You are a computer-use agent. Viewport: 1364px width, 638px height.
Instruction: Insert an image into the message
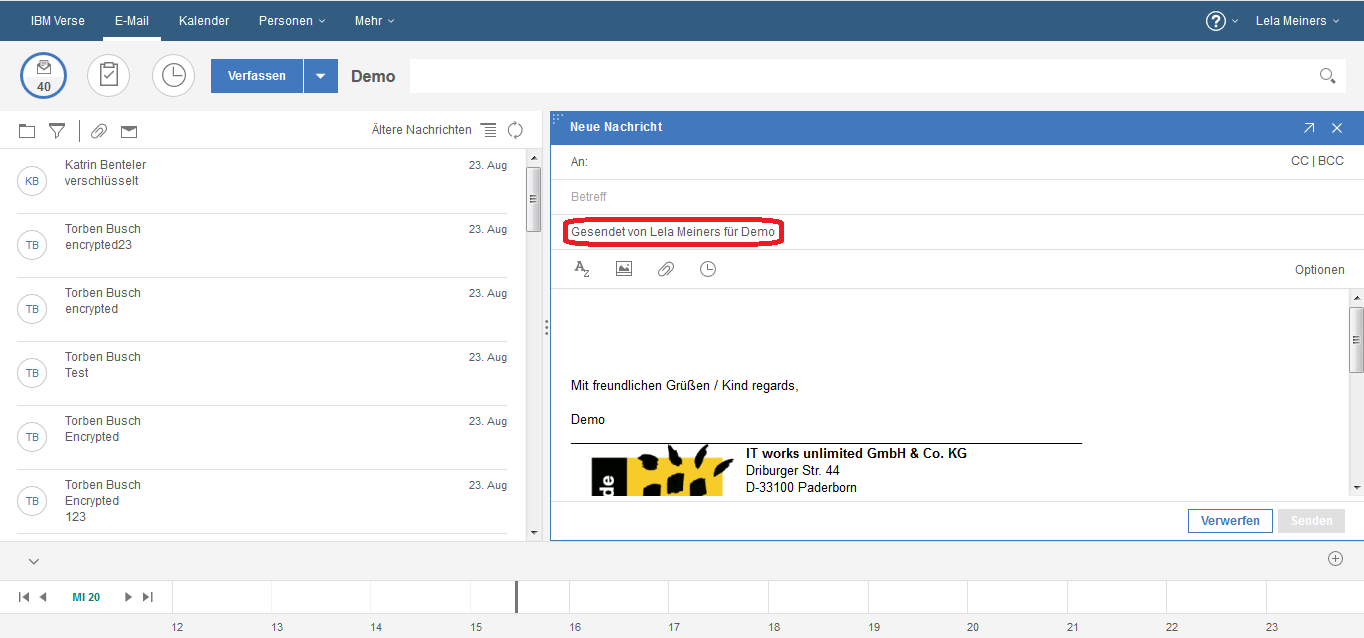coord(624,269)
